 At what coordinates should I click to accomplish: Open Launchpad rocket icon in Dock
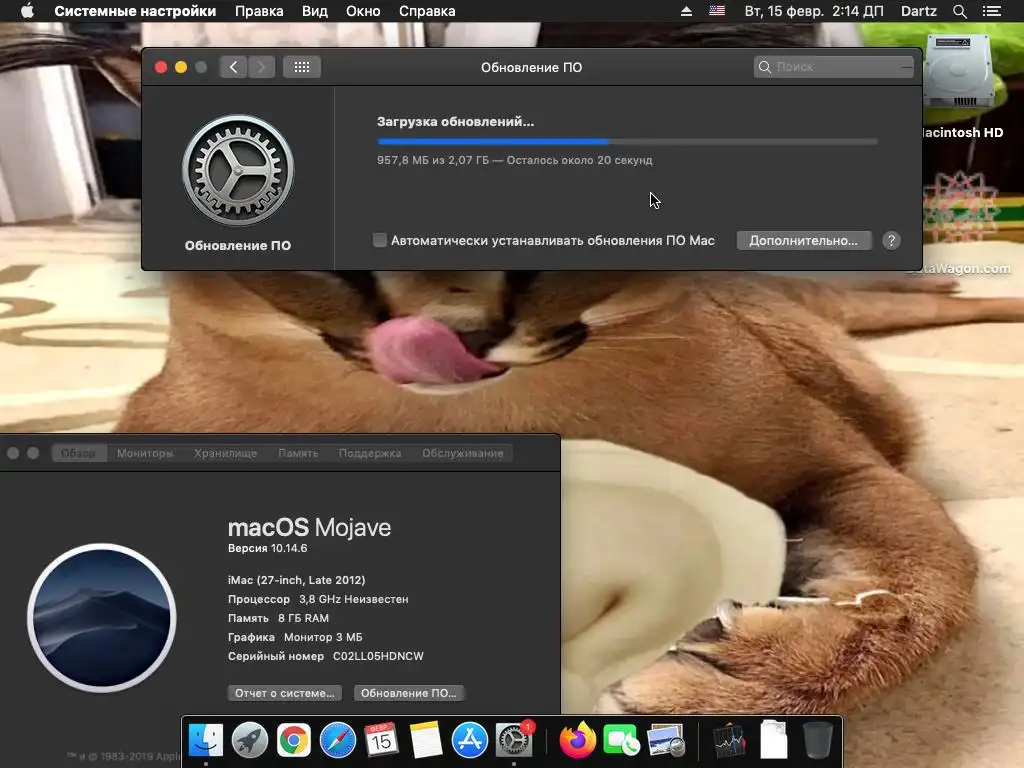click(249, 741)
